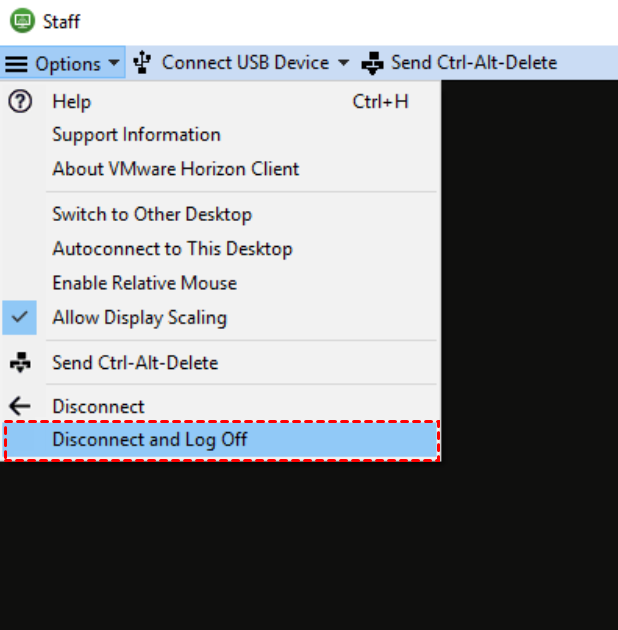618x630 pixels.
Task: Toggle Enable Relative Mouse option
Action: point(144,283)
